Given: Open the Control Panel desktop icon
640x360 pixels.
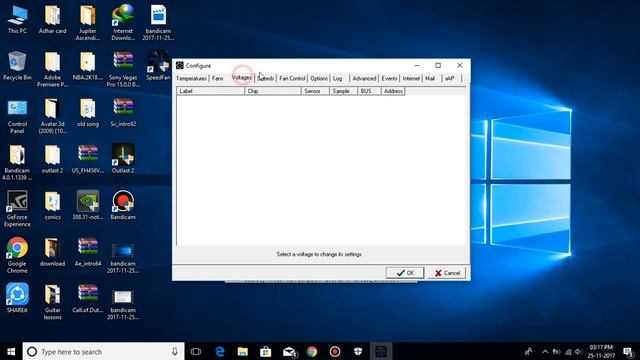Looking at the screenshot, I should 17,116.
